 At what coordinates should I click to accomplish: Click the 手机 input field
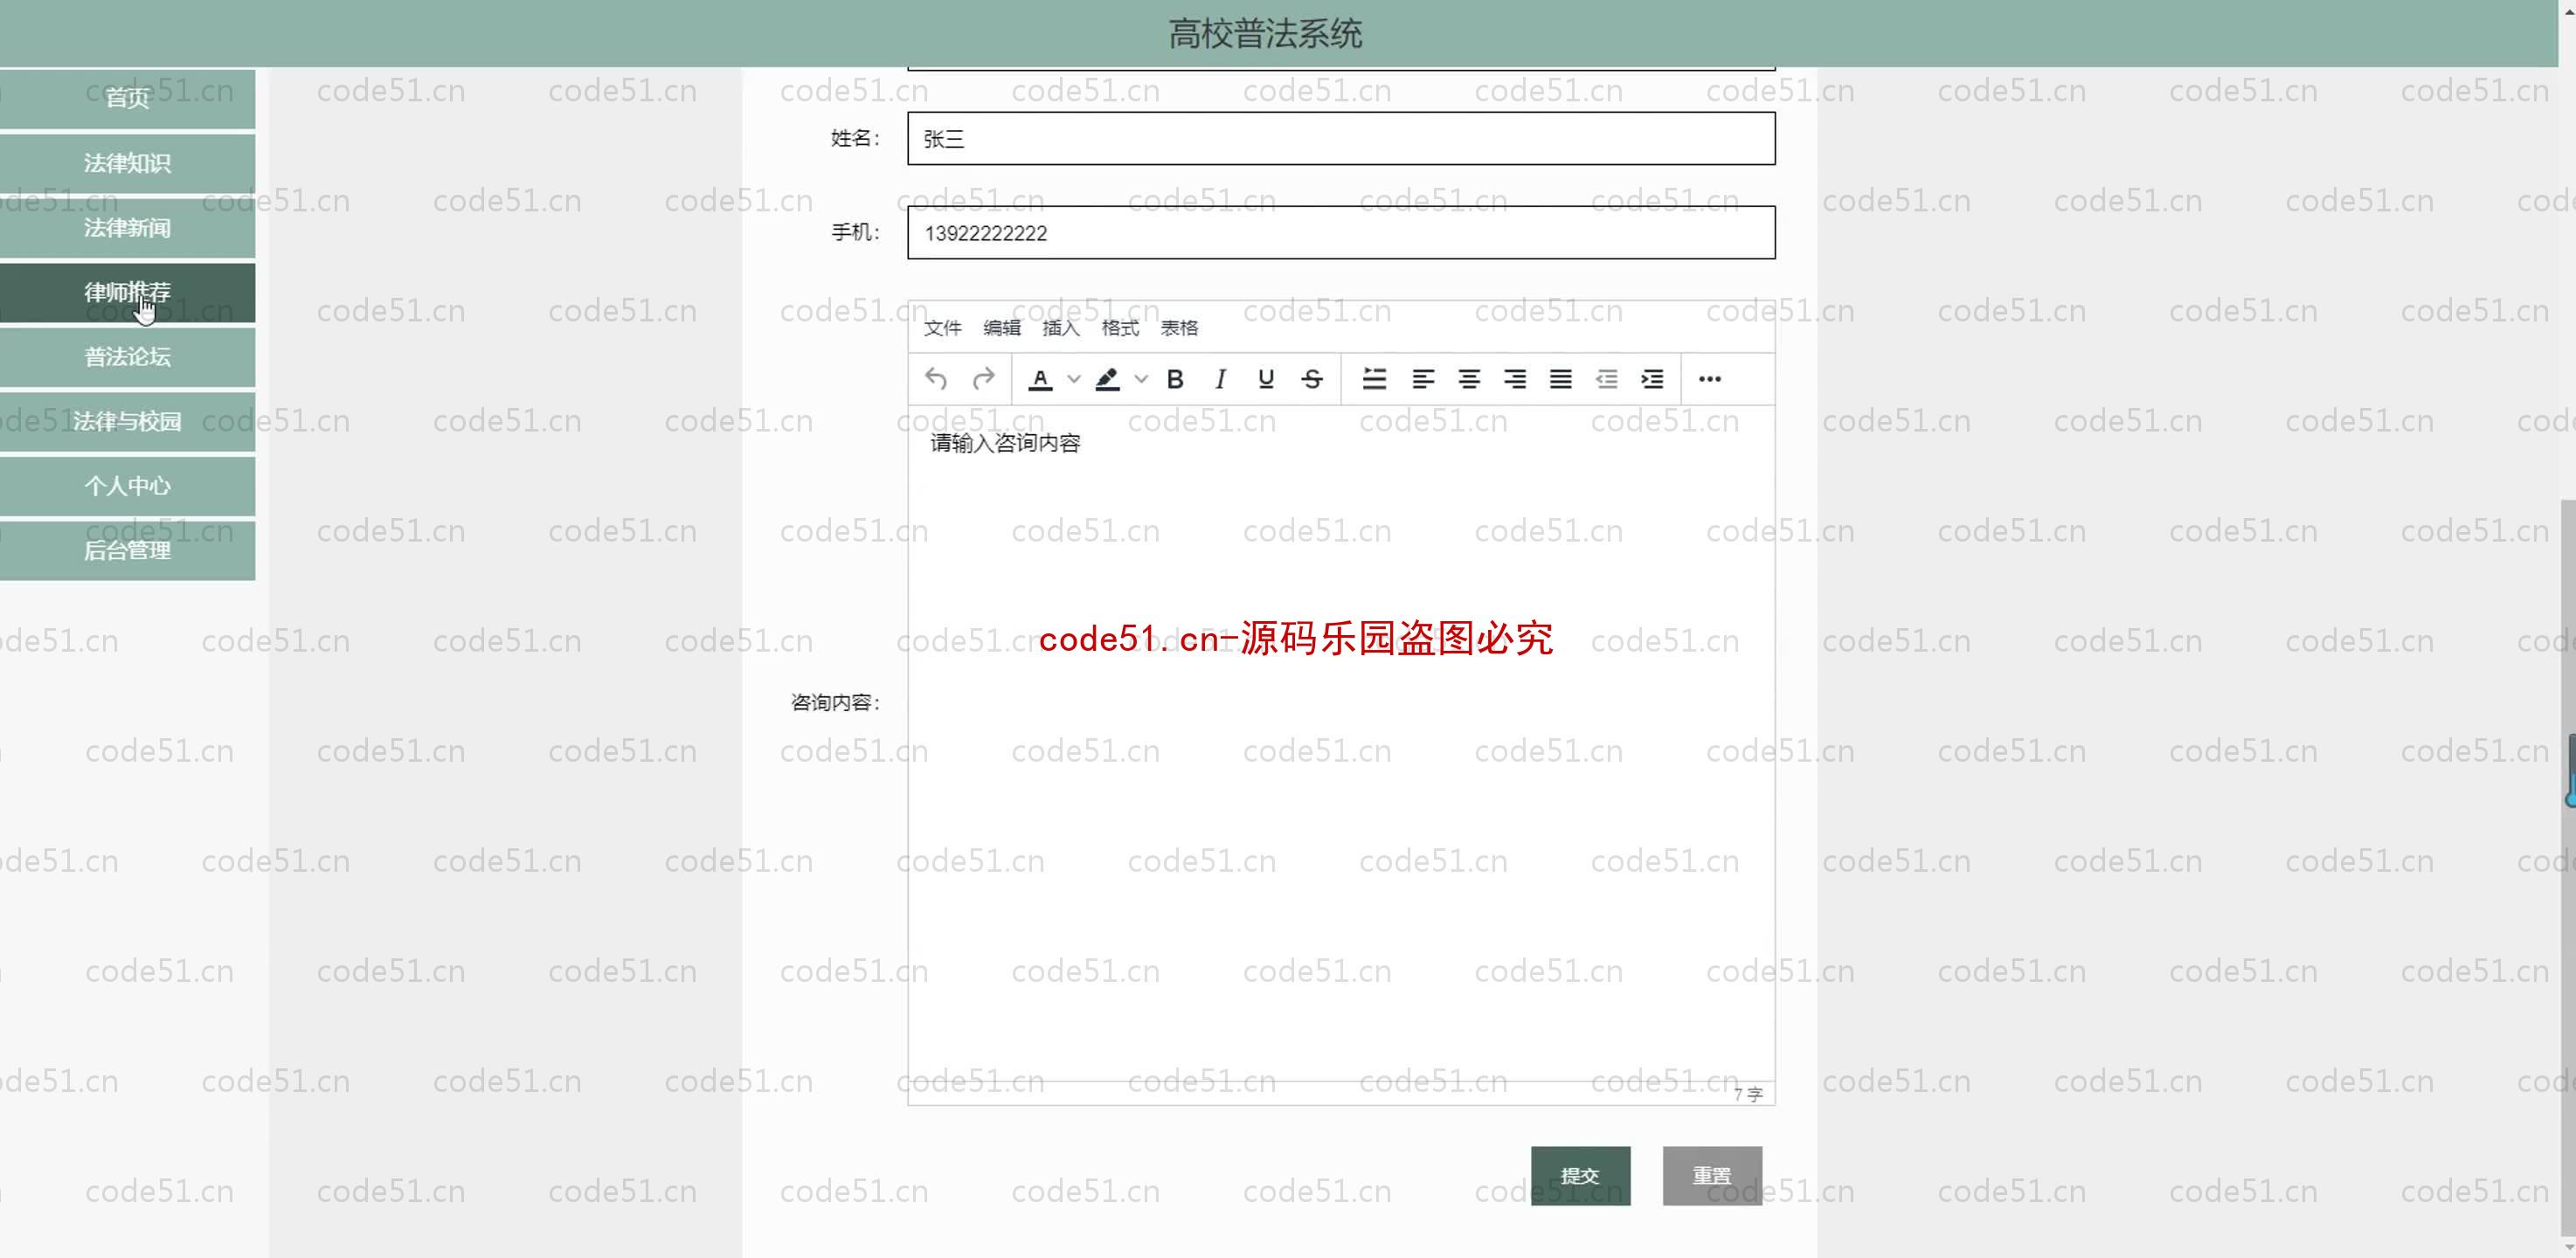[1341, 233]
